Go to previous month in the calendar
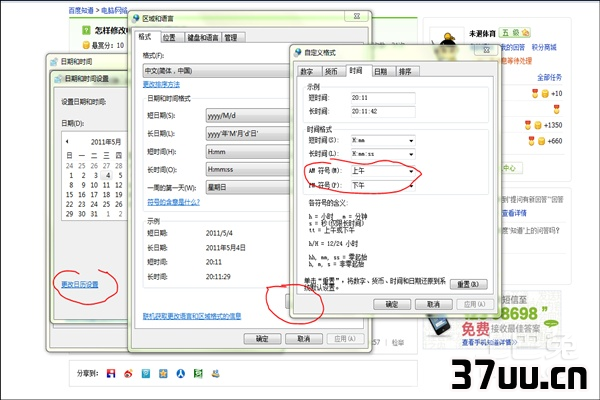 click(x=67, y=142)
